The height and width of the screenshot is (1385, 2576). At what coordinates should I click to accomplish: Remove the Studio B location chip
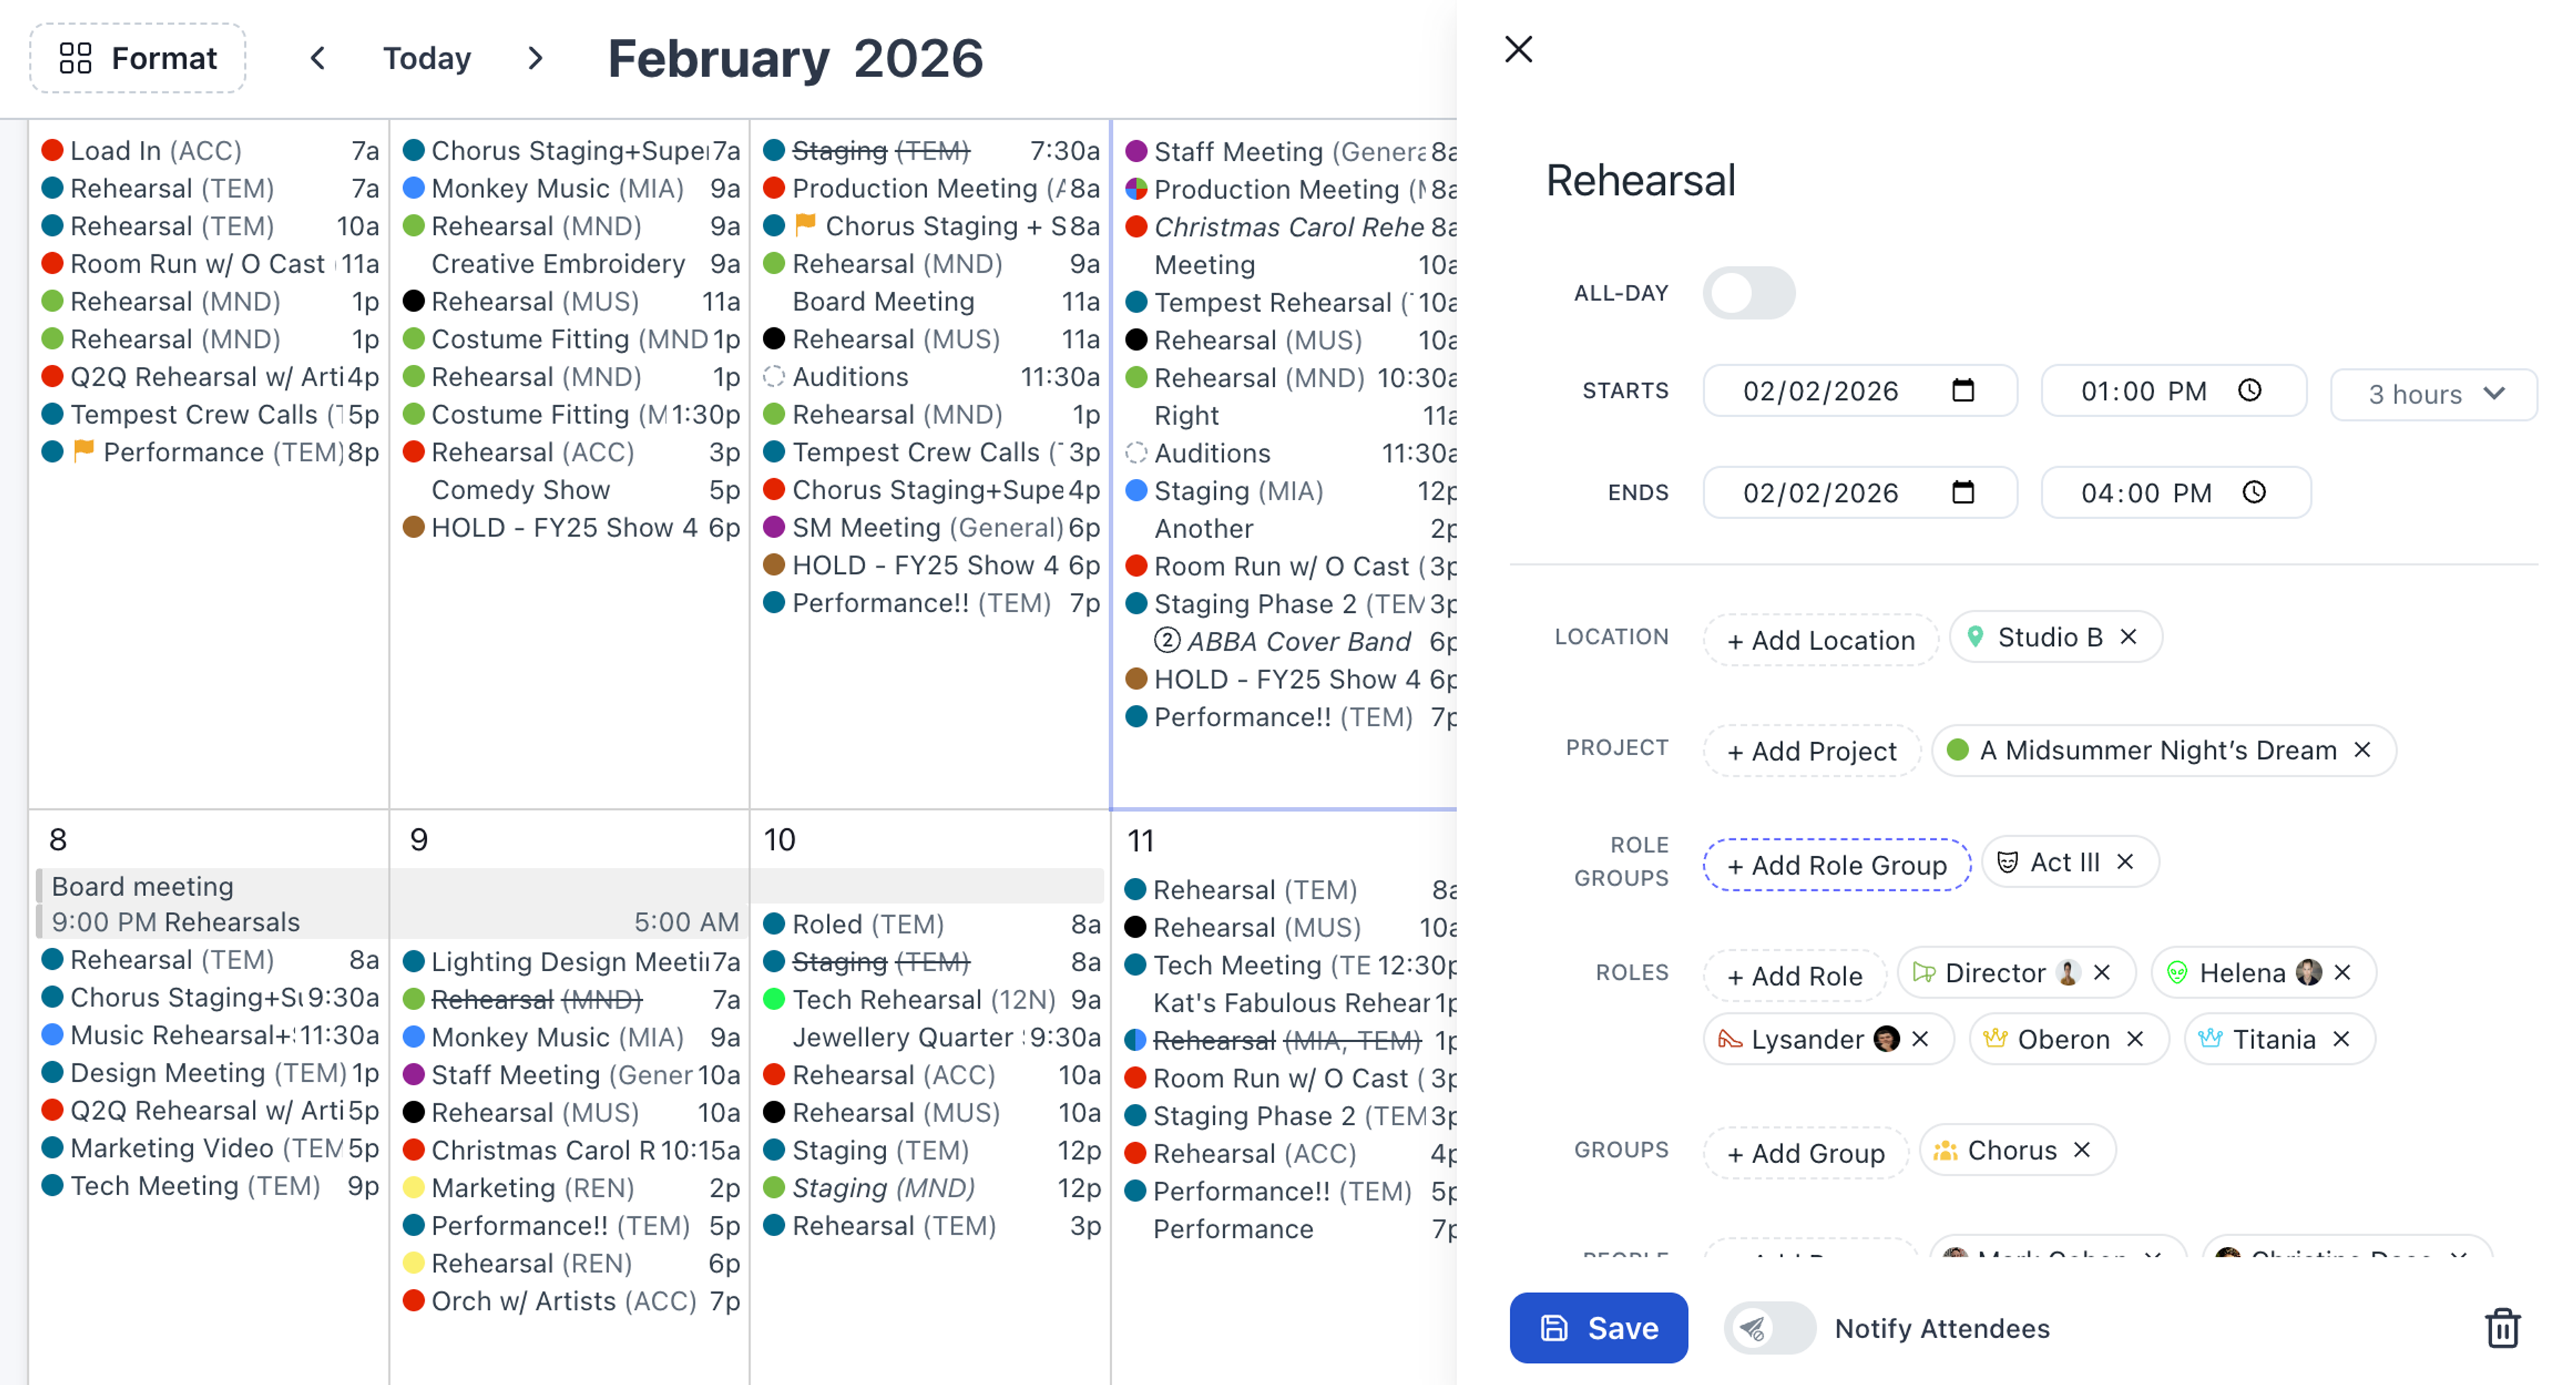2128,637
